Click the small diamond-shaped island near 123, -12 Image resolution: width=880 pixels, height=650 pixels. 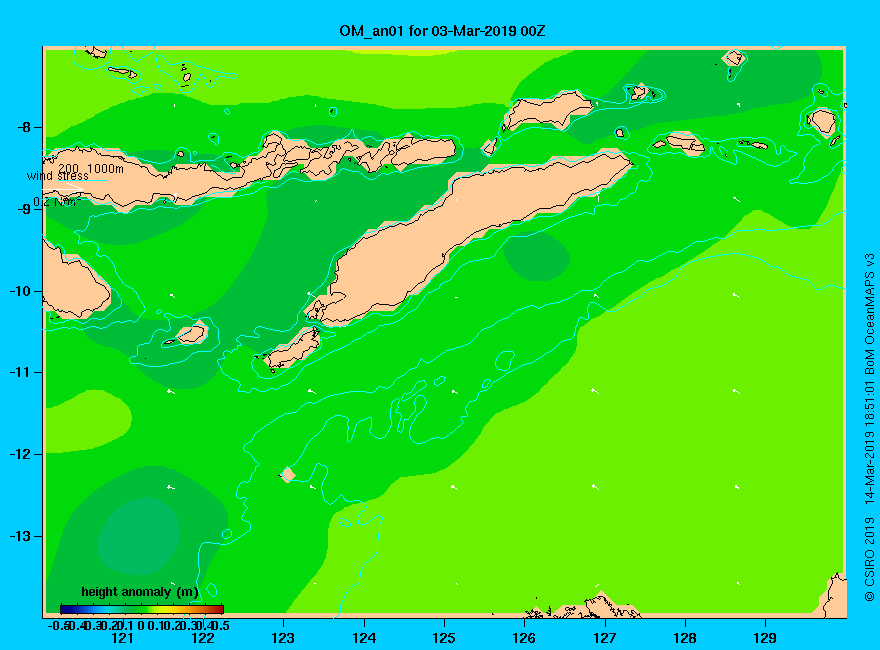(288, 475)
